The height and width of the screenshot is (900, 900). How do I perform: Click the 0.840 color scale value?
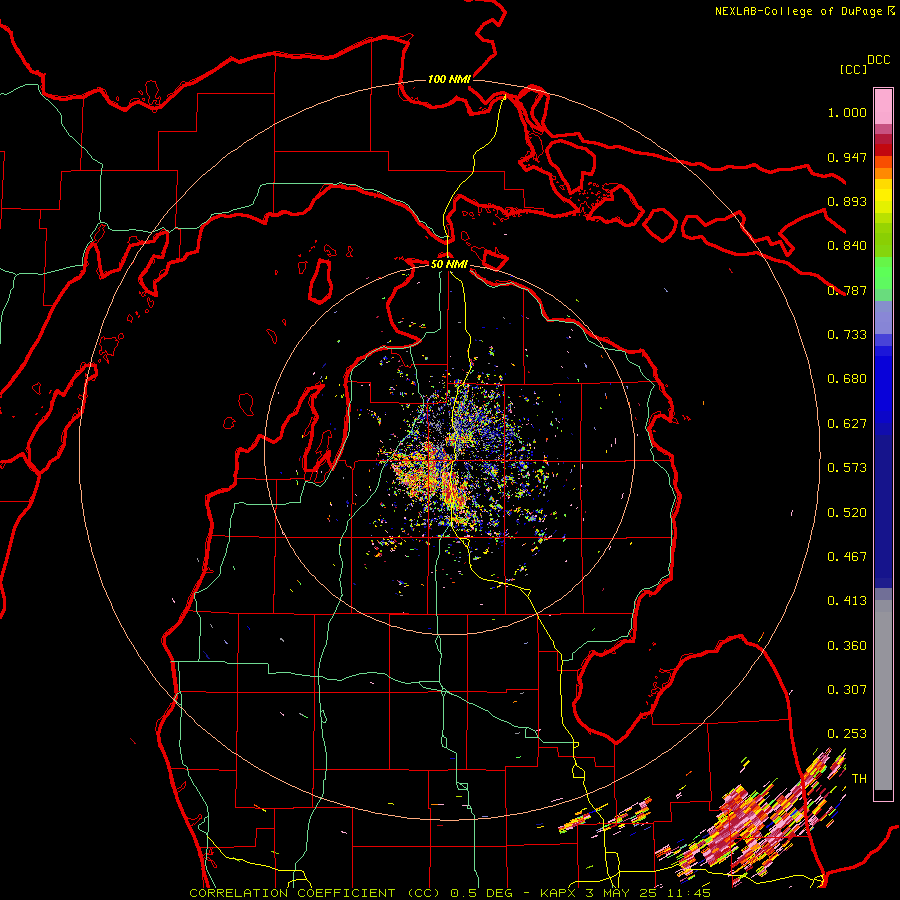[x=847, y=246]
